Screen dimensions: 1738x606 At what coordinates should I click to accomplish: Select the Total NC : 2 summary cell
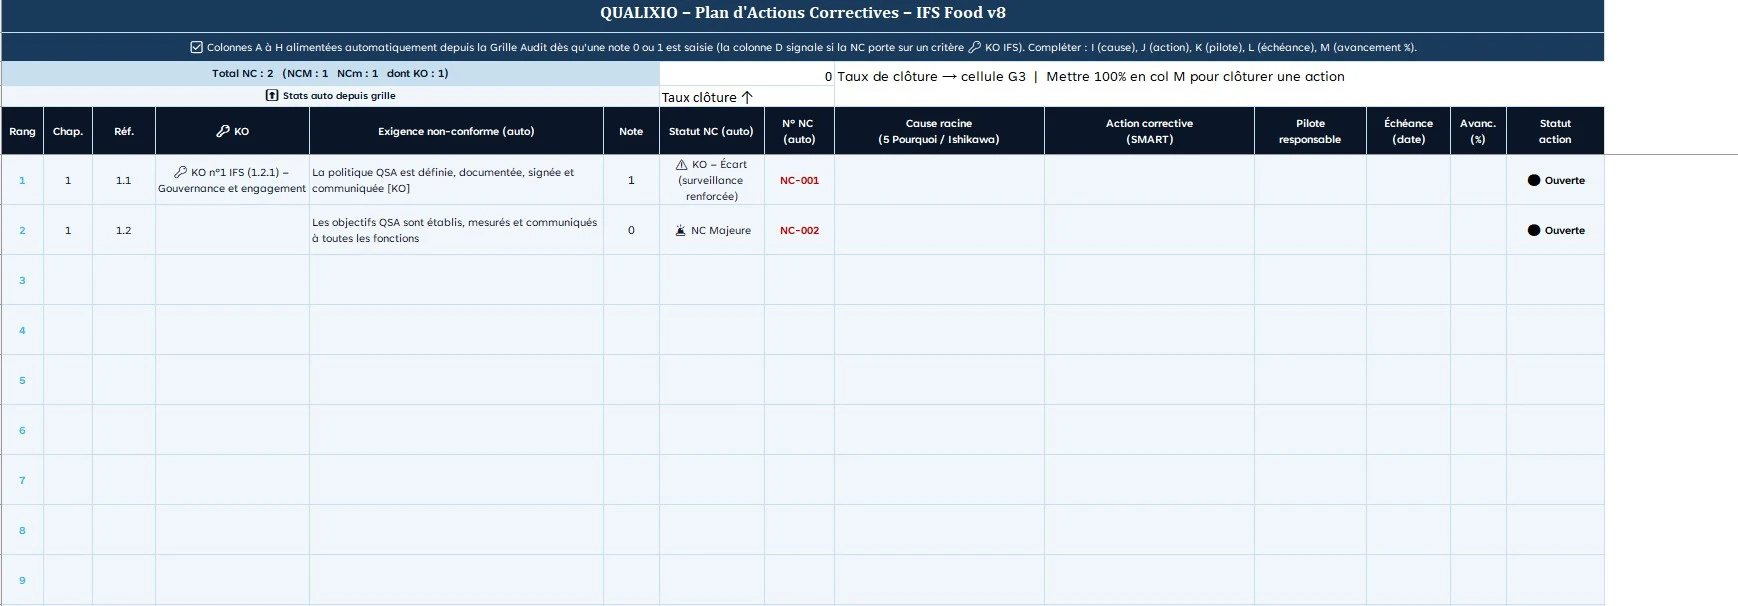pyautogui.click(x=330, y=73)
